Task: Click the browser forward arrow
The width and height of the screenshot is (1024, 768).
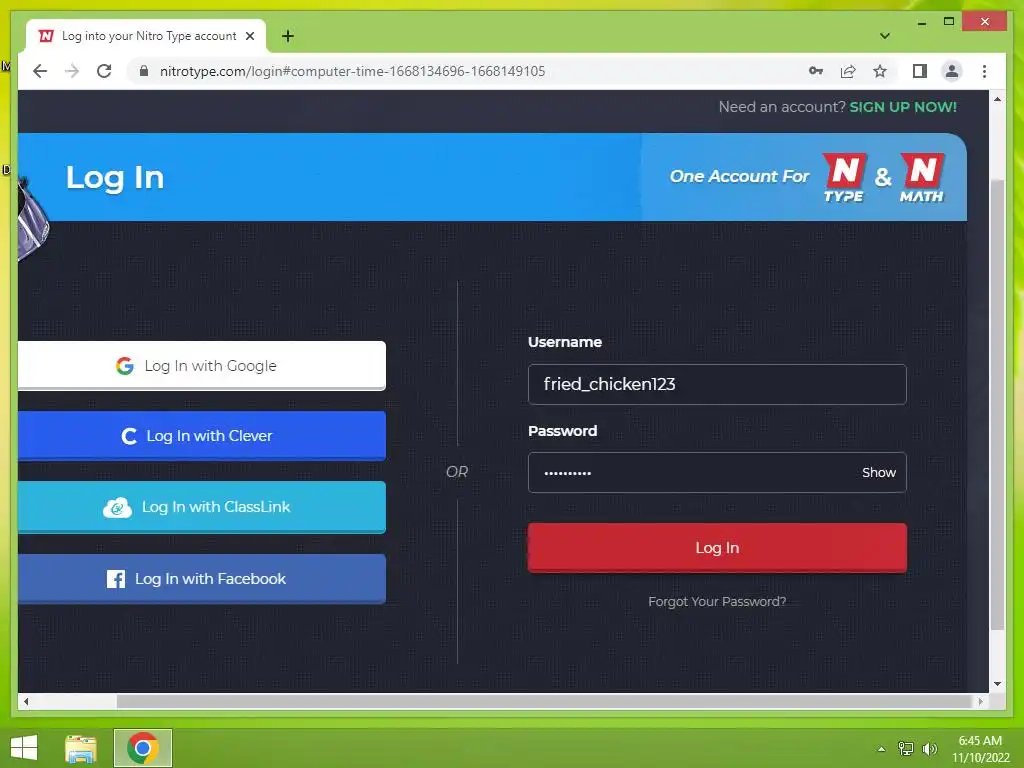Action: pyautogui.click(x=72, y=71)
